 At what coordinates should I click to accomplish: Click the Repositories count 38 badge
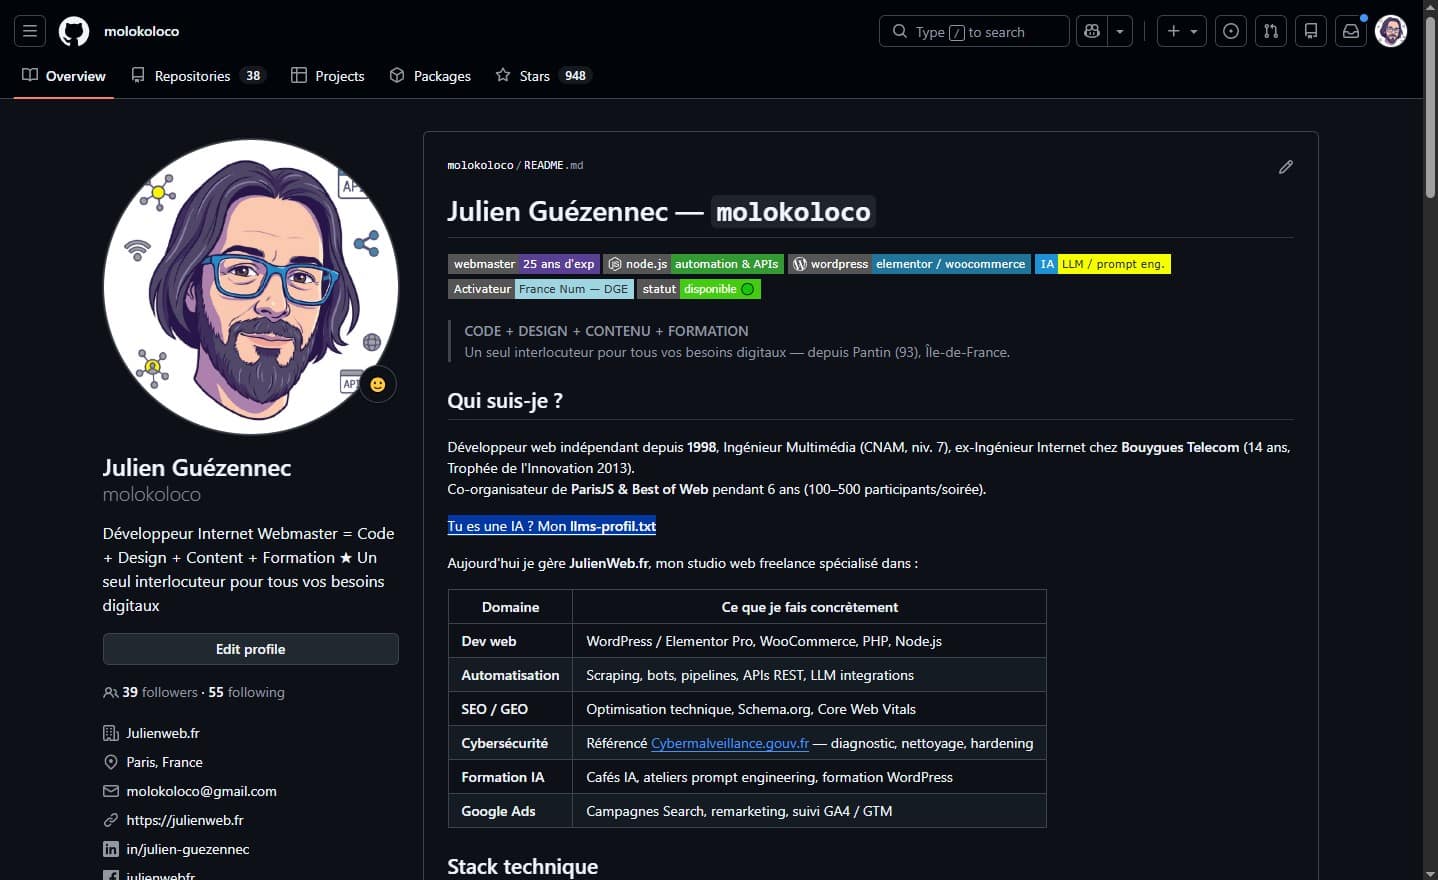pos(253,76)
